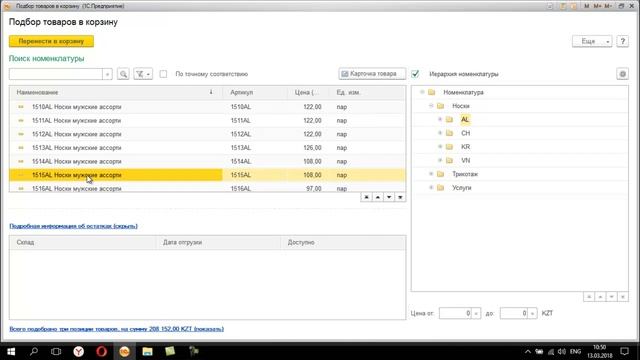640x360 pixels.
Task: Click the 'Ед. изм.' column header
Action: click(x=368, y=93)
